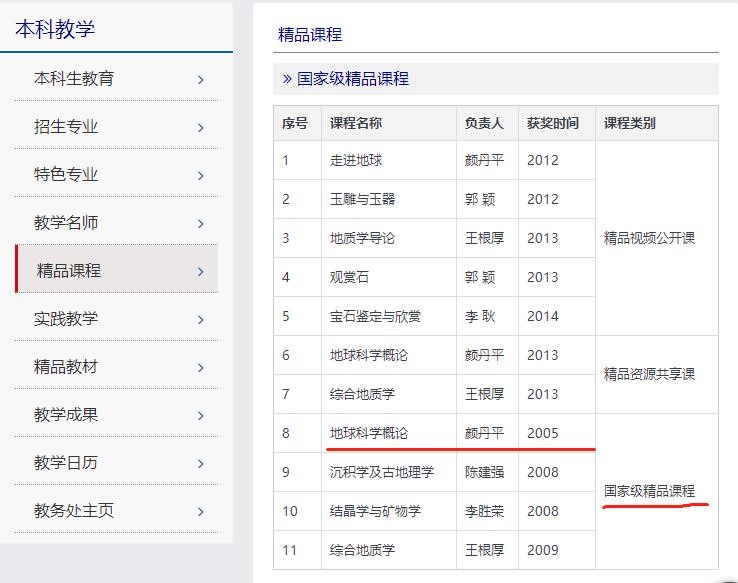Click chevron arrow next to 实践教学
738x583 pixels.
pos(201,319)
